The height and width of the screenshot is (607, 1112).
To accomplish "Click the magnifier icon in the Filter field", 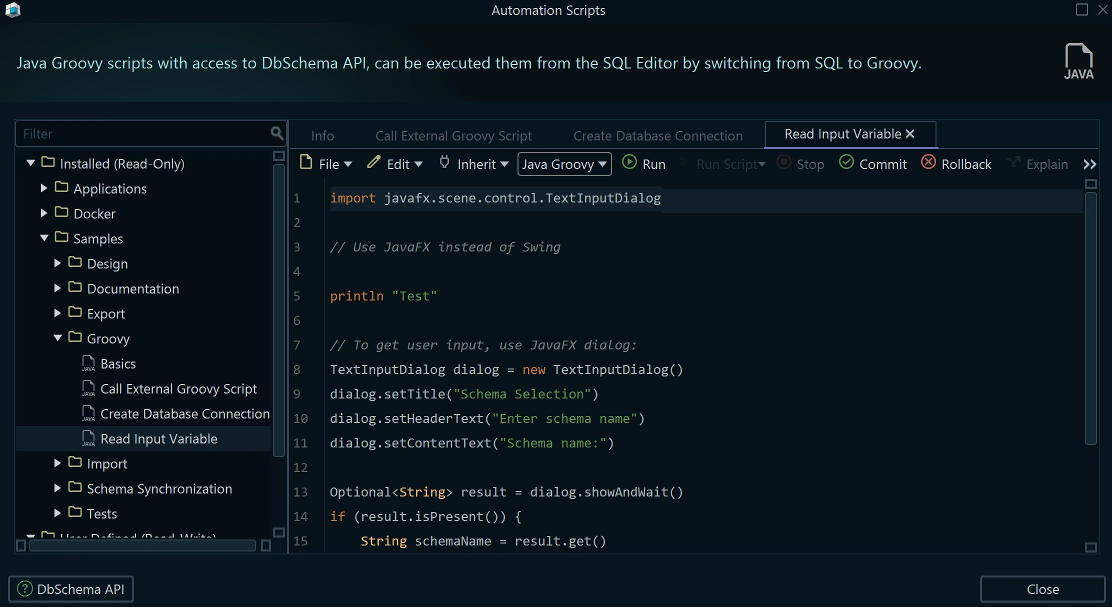I will coord(276,132).
